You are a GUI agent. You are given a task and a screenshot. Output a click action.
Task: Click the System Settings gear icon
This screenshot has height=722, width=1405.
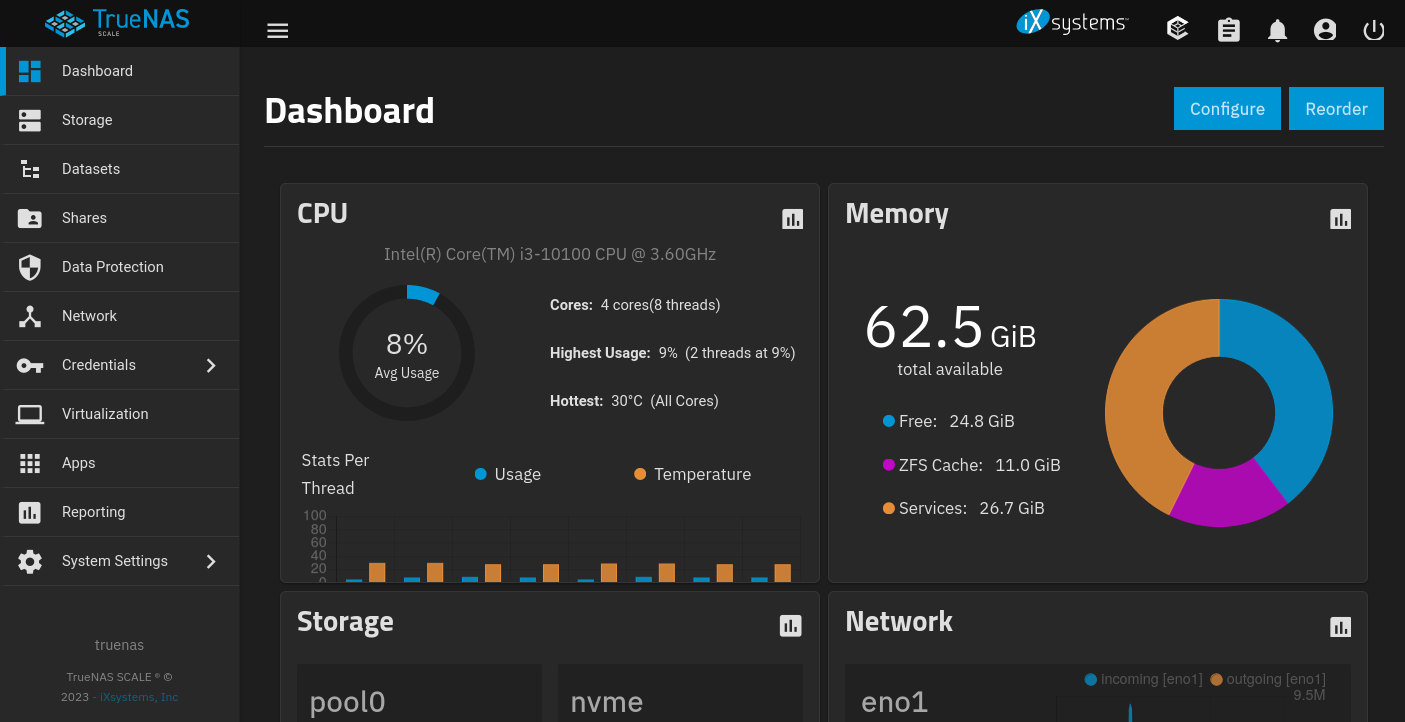[30, 561]
